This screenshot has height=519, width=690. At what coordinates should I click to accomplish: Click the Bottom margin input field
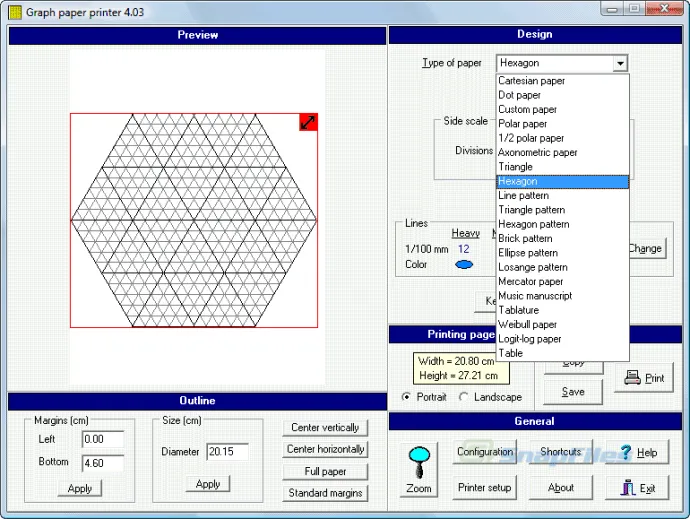tap(103, 464)
